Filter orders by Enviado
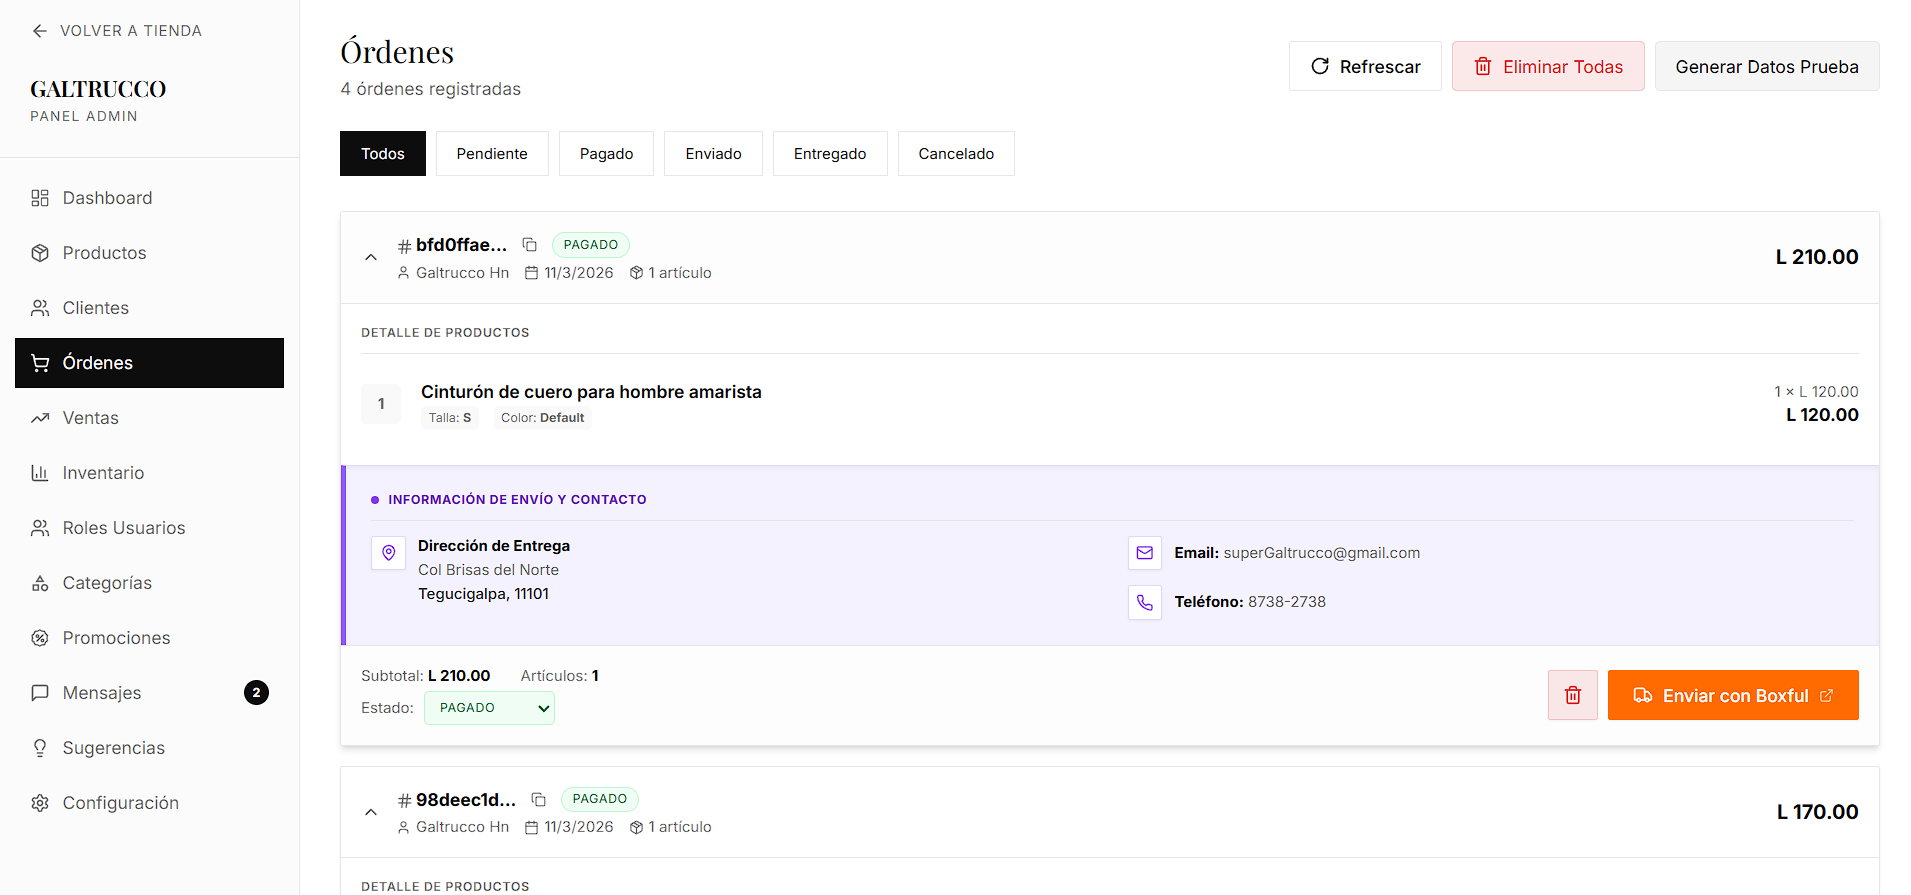1911x895 pixels. (x=713, y=154)
